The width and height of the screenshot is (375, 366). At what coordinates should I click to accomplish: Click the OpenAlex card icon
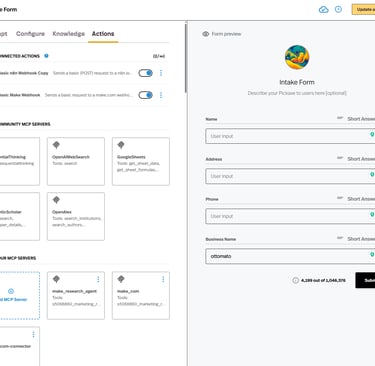pos(56,200)
